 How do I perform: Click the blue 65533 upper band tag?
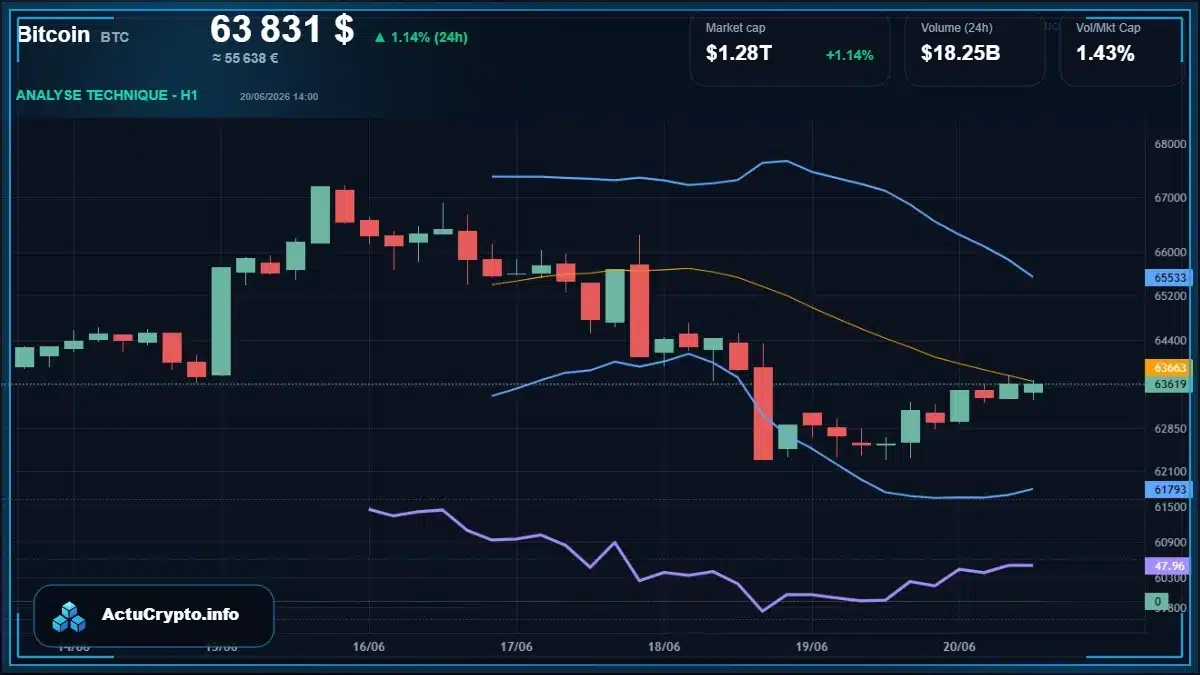(1167, 278)
